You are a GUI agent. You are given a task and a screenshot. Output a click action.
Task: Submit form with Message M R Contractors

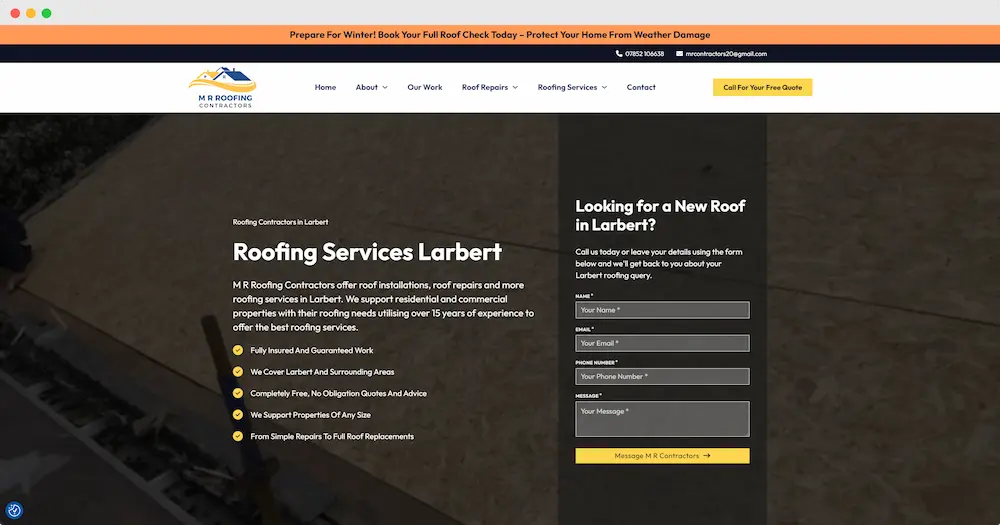tap(662, 456)
